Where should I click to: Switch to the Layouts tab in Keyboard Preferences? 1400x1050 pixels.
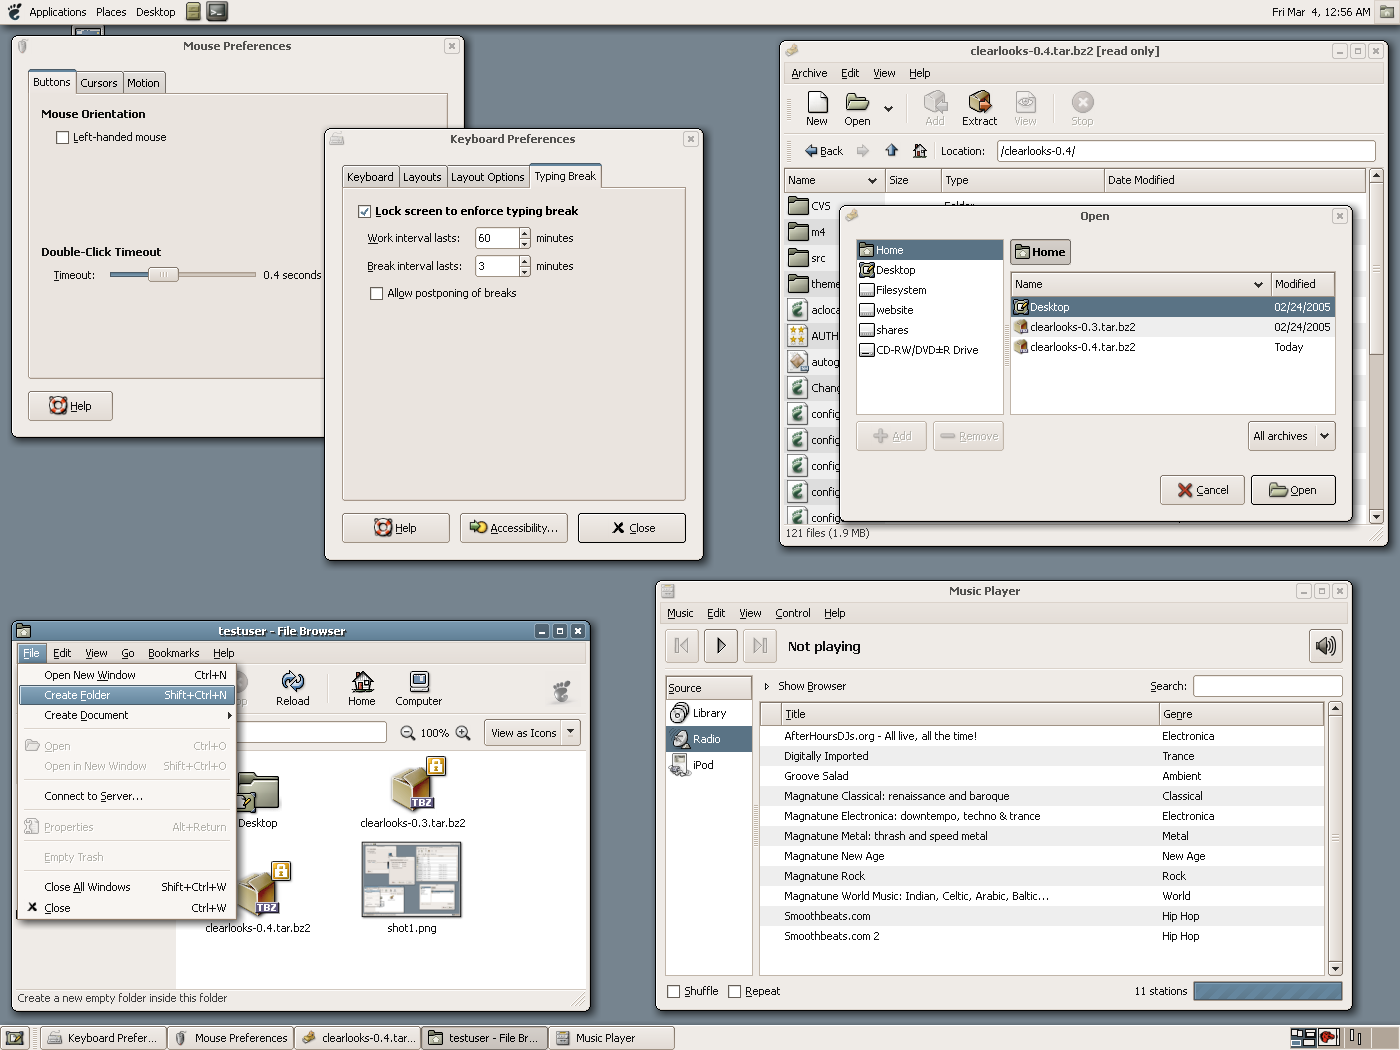(422, 177)
